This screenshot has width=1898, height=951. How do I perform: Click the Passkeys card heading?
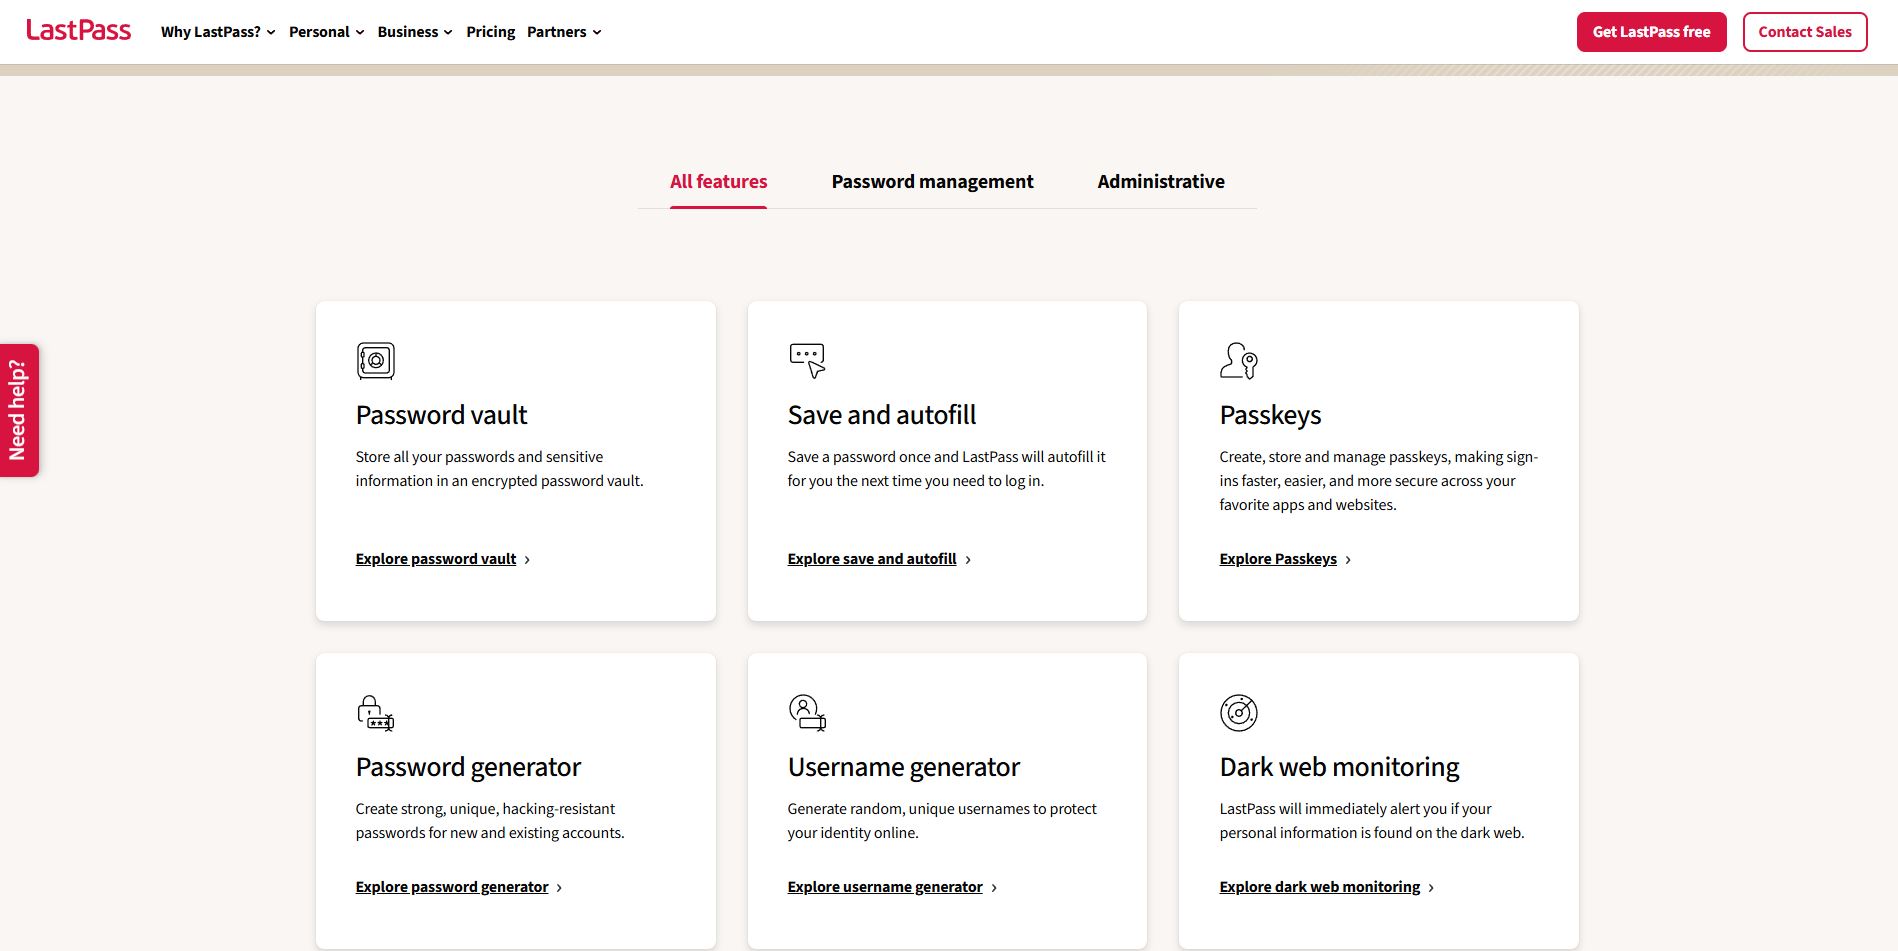tap(1270, 415)
